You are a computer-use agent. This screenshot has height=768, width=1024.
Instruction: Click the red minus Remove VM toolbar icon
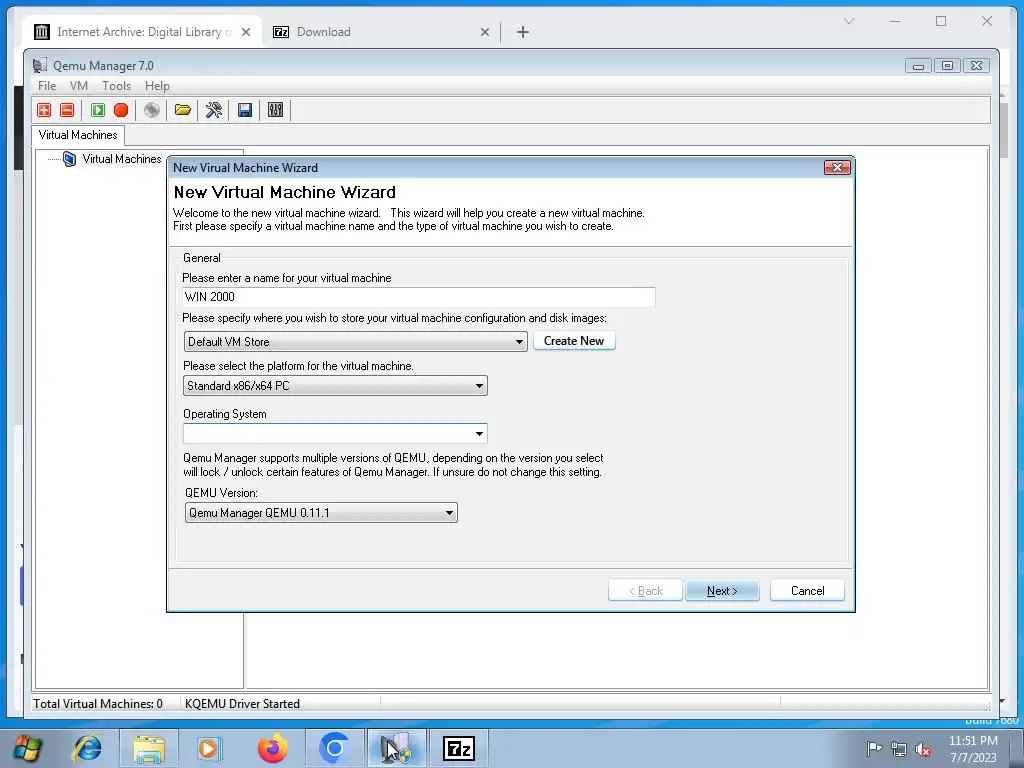(x=67, y=110)
